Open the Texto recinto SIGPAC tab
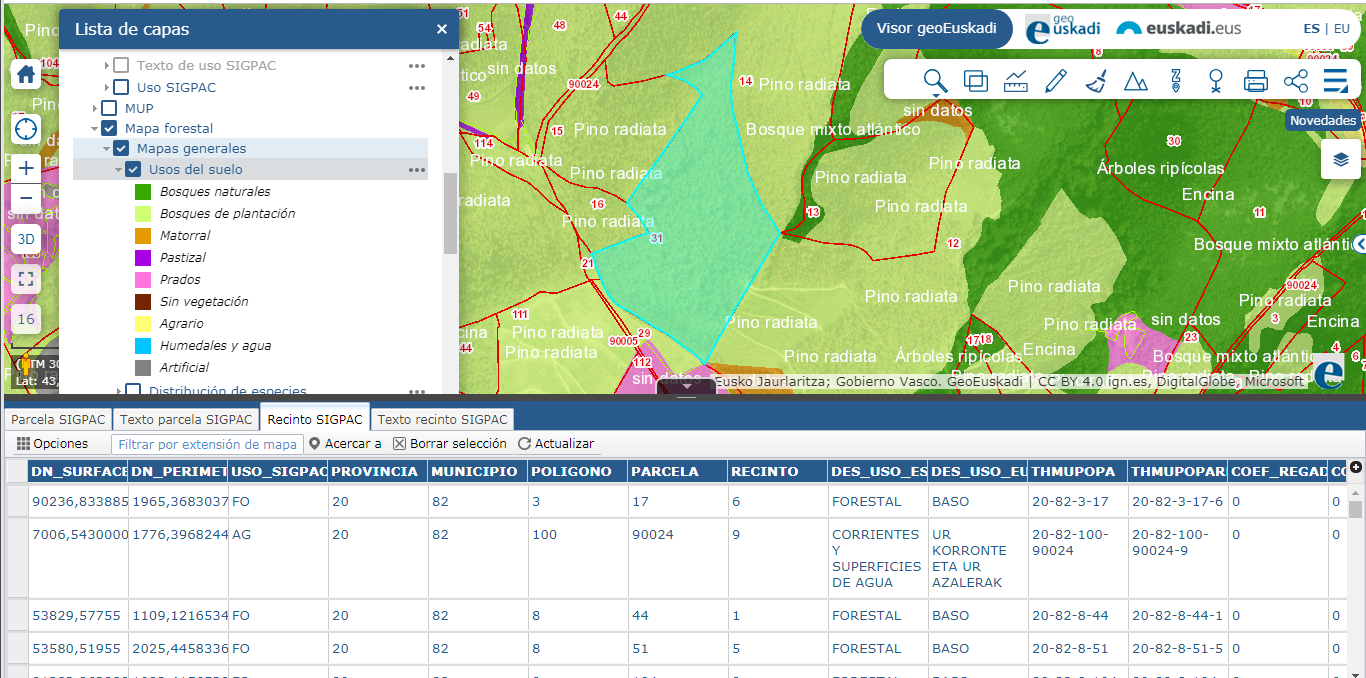Image resolution: width=1366 pixels, height=678 pixels. (x=443, y=419)
